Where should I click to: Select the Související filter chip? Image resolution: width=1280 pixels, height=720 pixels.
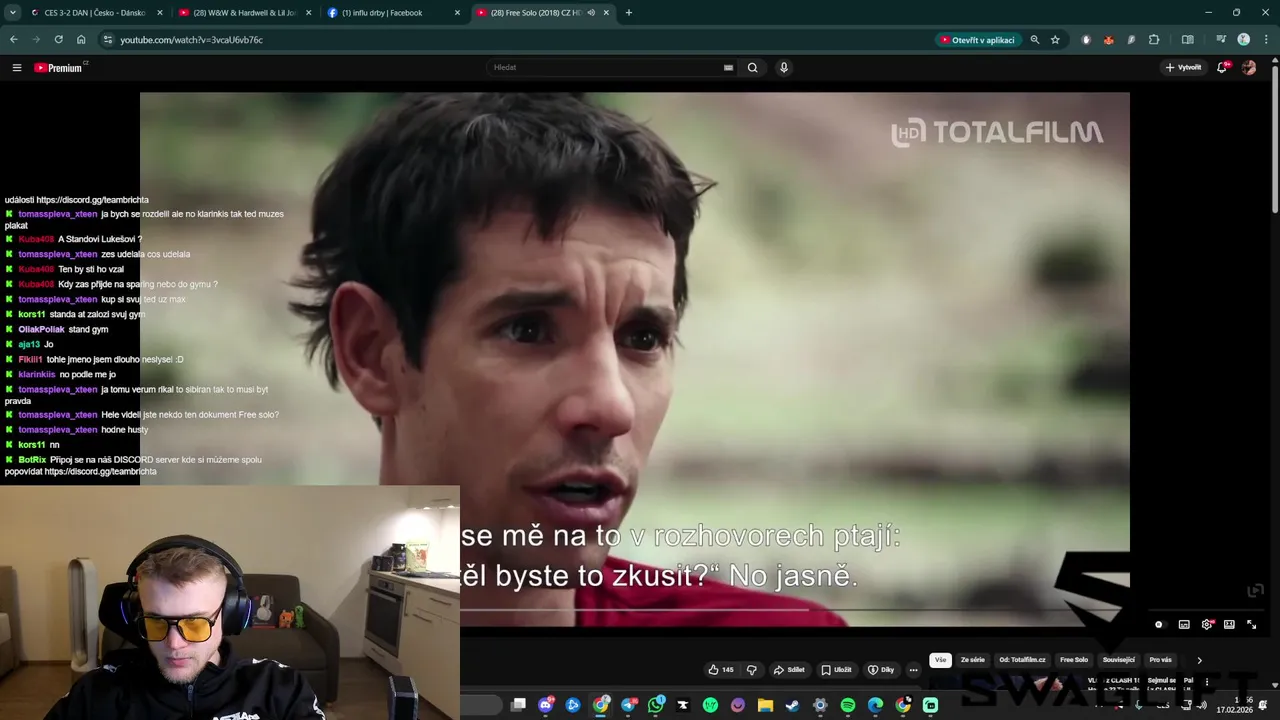pyautogui.click(x=1119, y=660)
